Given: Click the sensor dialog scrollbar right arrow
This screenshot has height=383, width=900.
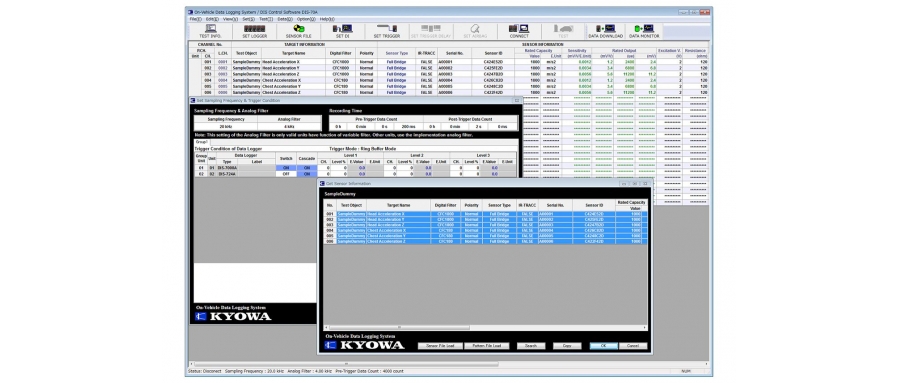Looking at the screenshot, I should click(x=645, y=328).
